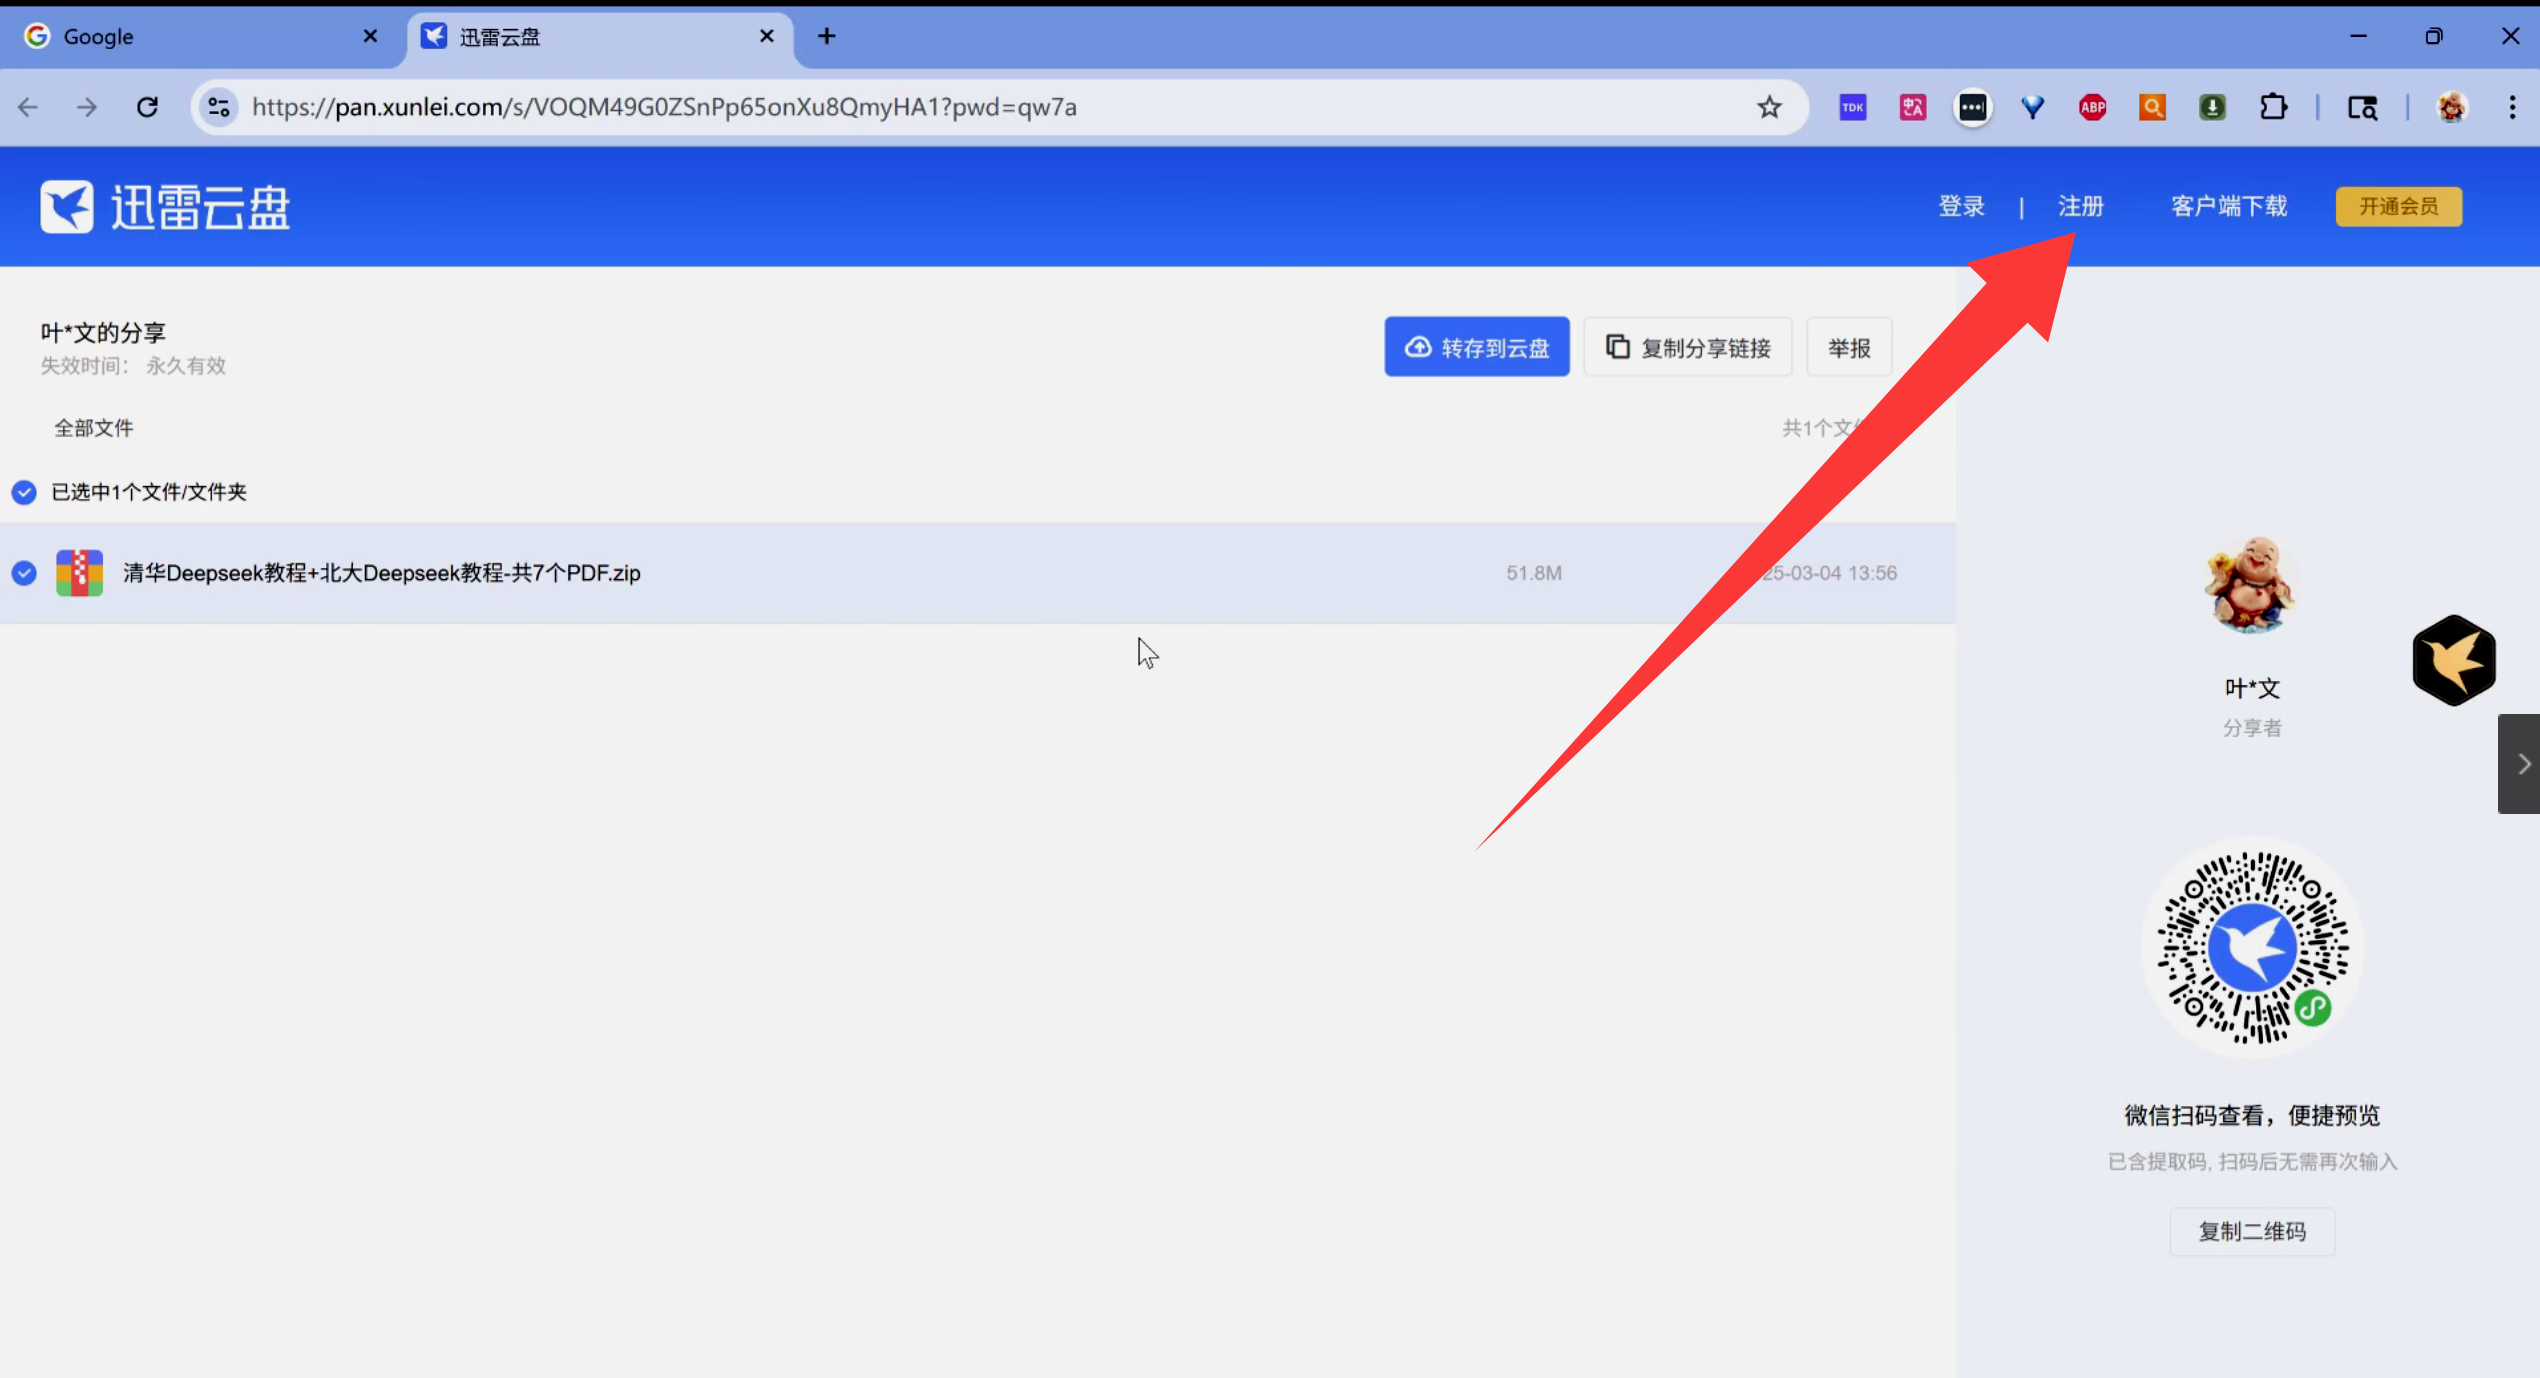Click 转存到云盘 save to cloud button

1477,347
